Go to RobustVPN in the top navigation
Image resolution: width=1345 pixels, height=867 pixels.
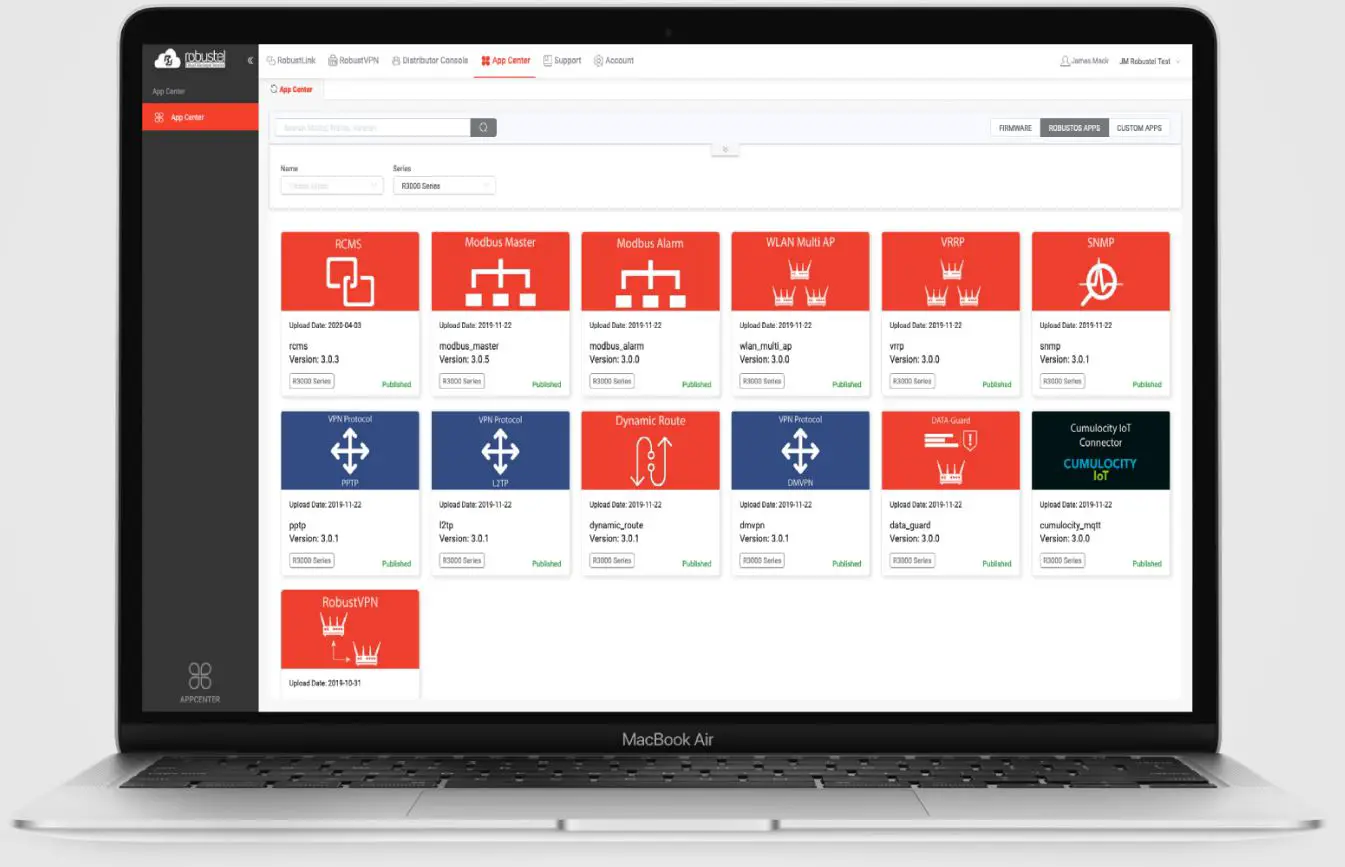(x=353, y=60)
